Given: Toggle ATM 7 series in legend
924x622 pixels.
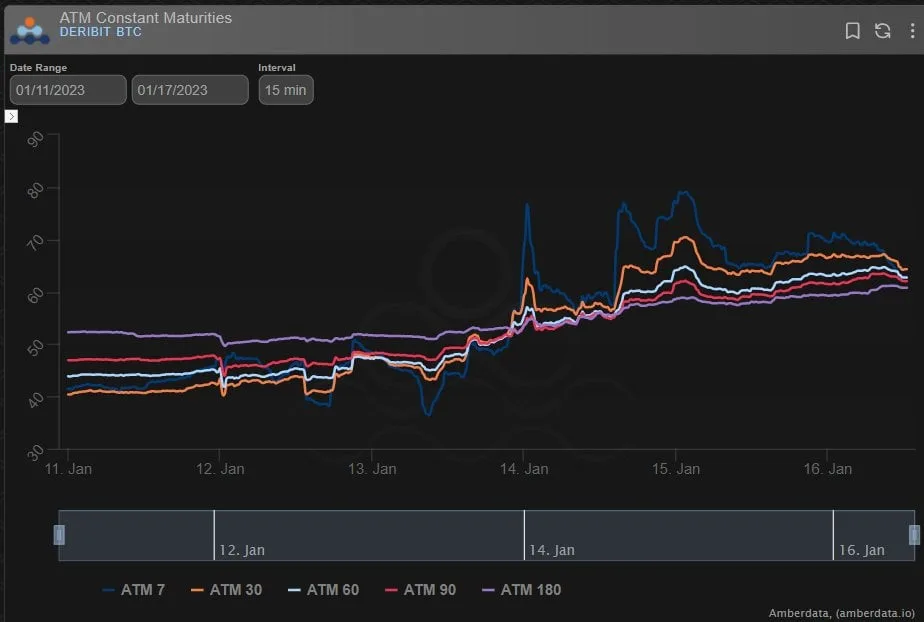Looking at the screenshot, I should point(134,590).
